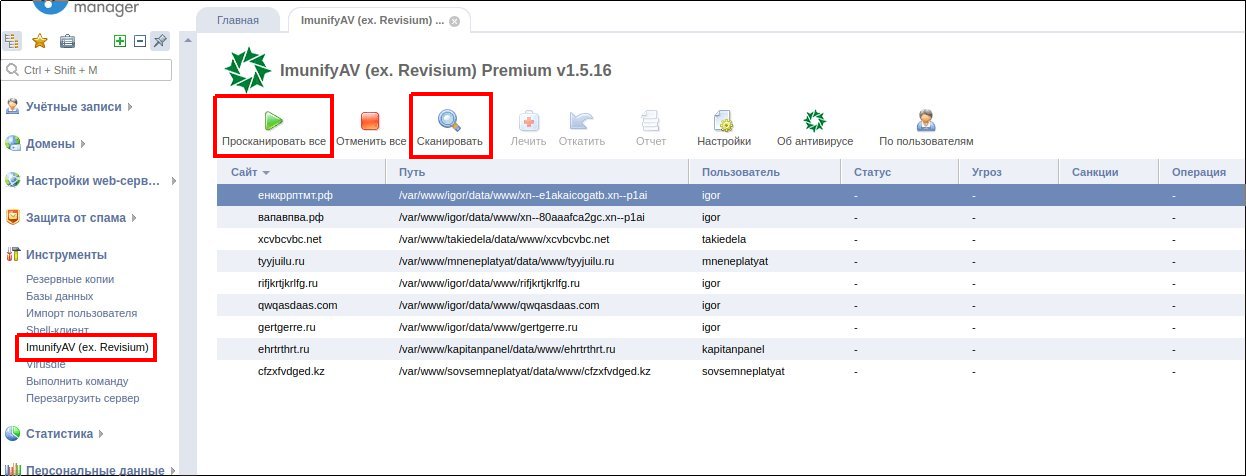Click the red Отменить все stop icon
Image resolution: width=1246 pixels, height=476 pixels.
click(370, 121)
